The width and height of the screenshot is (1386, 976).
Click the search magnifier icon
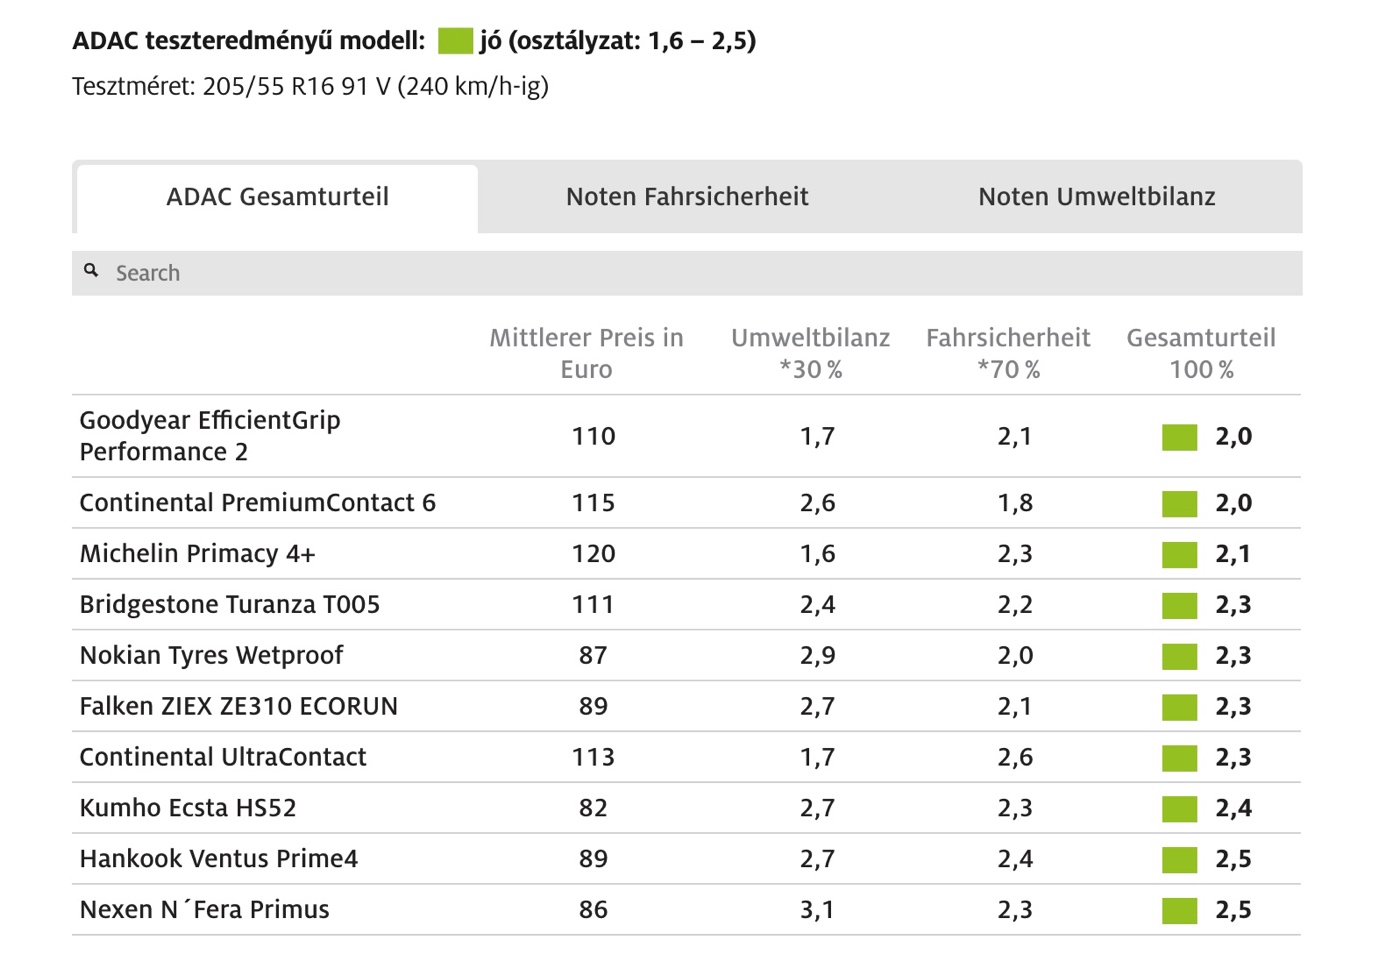point(91,271)
